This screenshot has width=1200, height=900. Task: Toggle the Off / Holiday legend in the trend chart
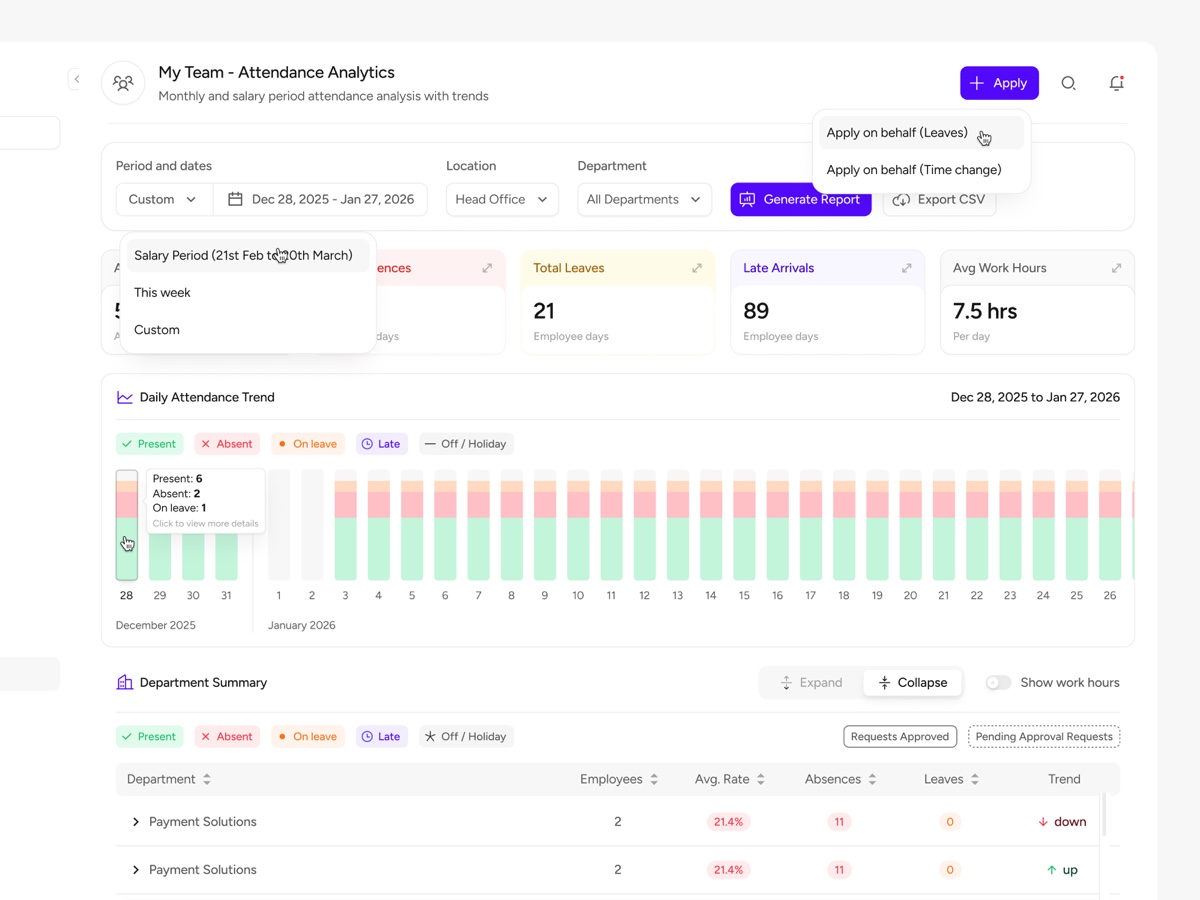(x=466, y=444)
